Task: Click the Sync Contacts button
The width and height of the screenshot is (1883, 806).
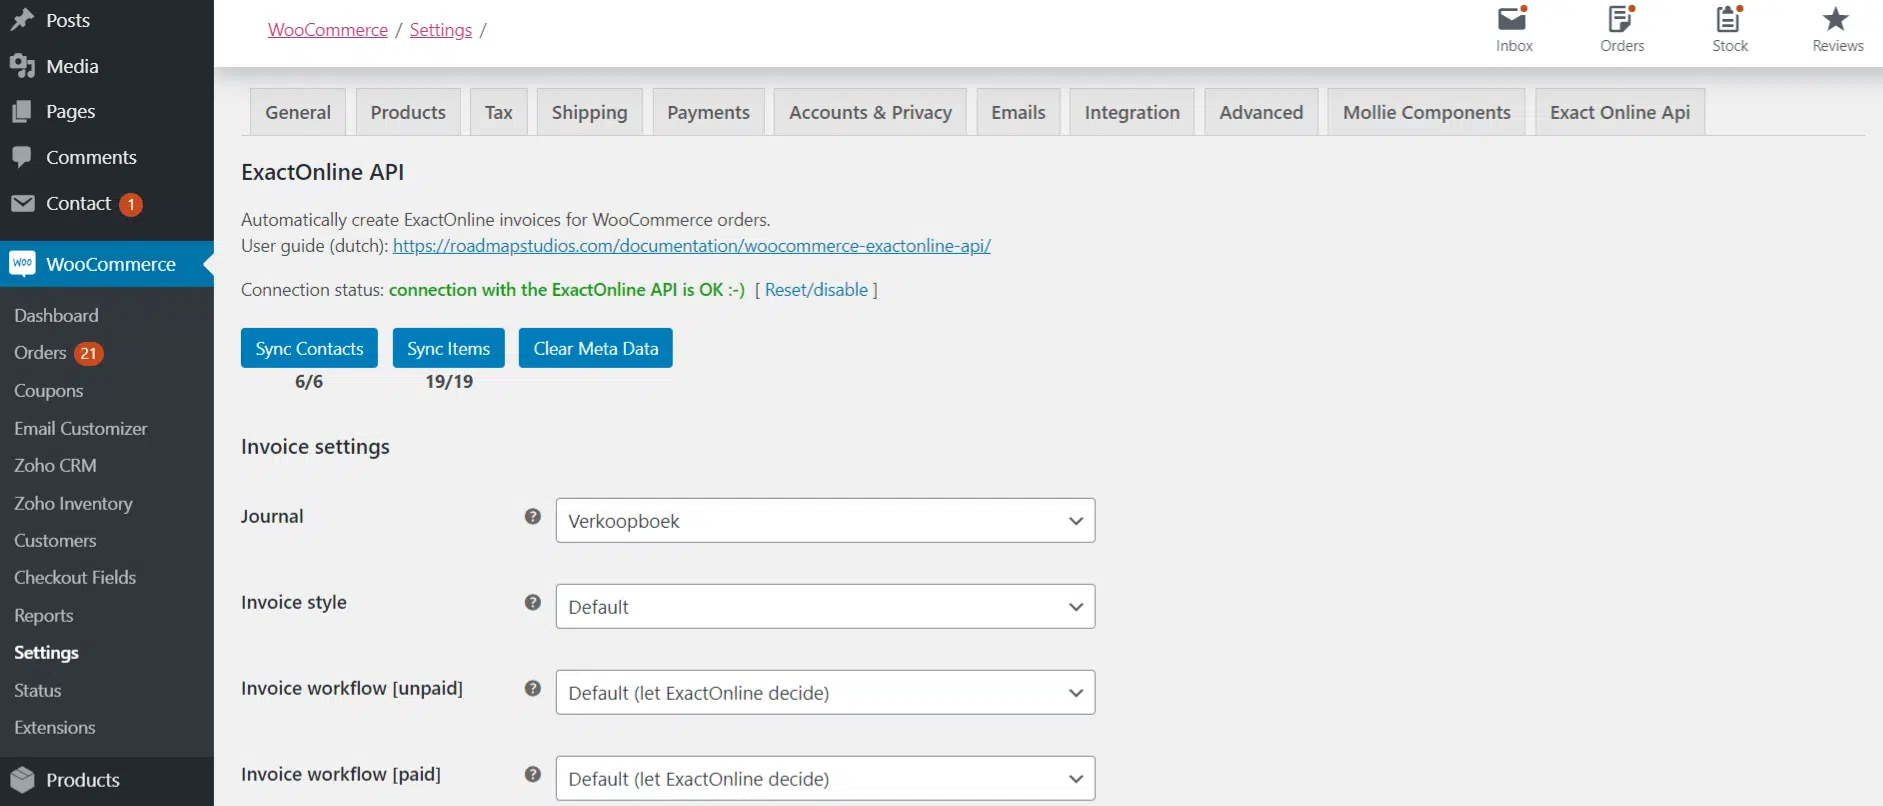Action: tap(309, 348)
